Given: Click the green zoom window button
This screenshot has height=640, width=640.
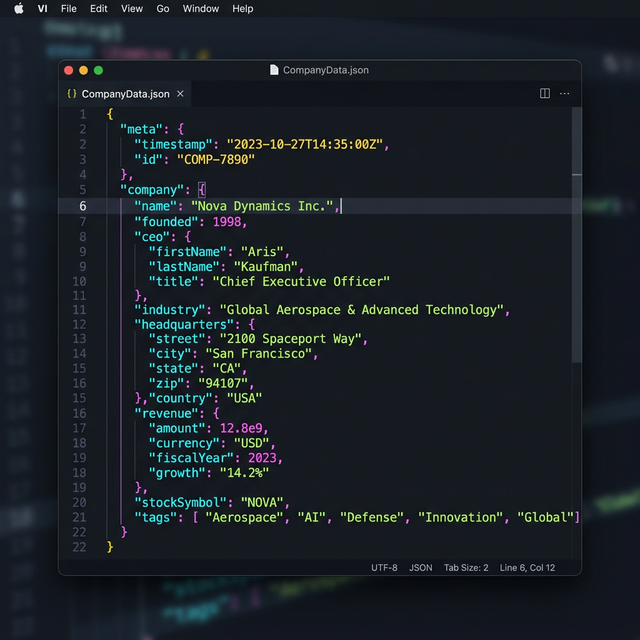Looking at the screenshot, I should point(98,70).
